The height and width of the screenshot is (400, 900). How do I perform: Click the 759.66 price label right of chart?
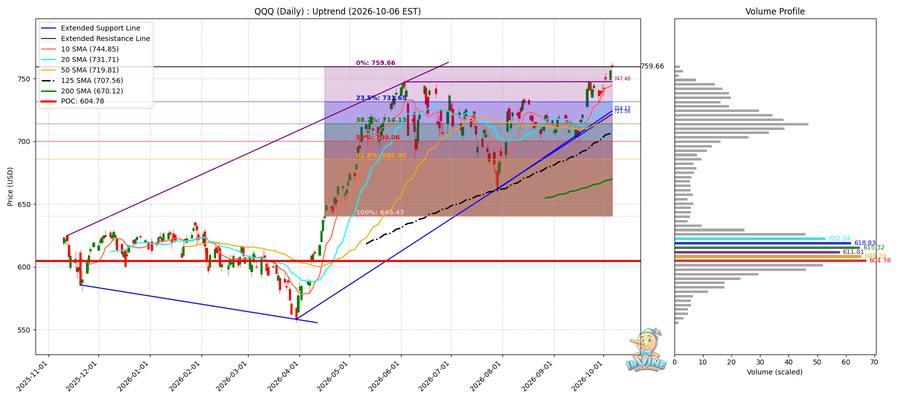[652, 67]
